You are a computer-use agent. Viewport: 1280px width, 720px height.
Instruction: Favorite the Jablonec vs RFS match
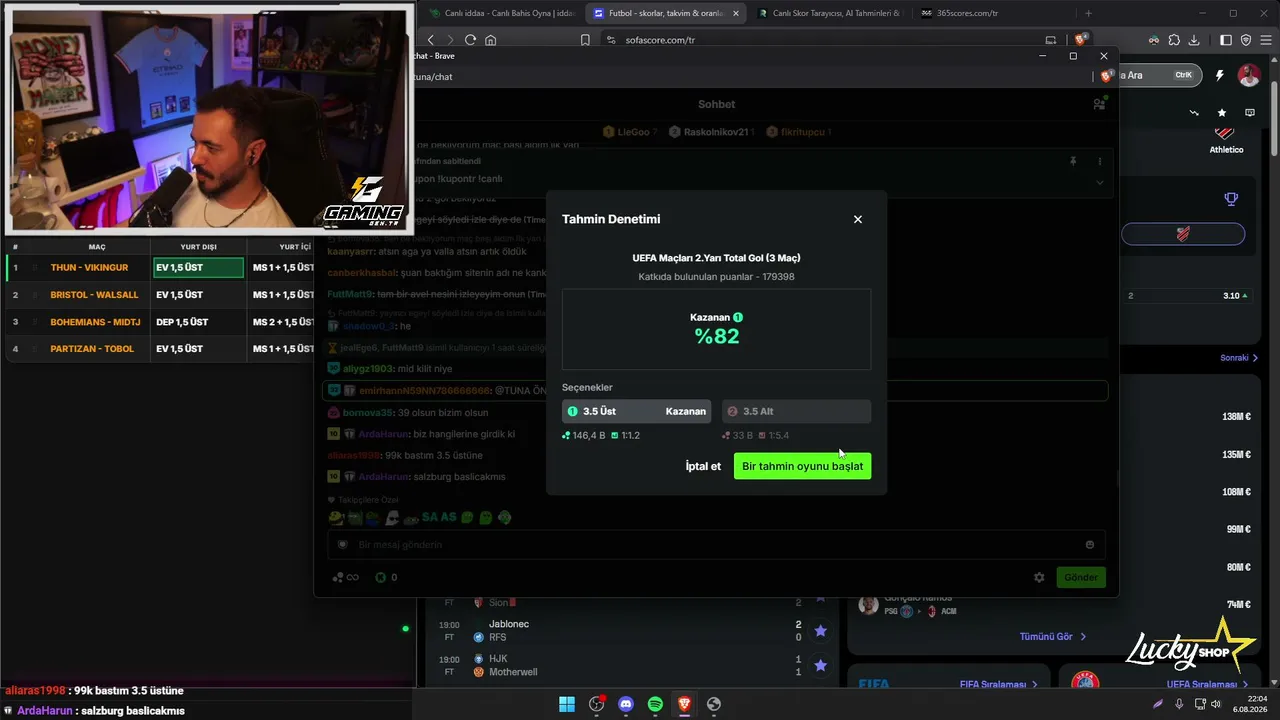(x=820, y=631)
